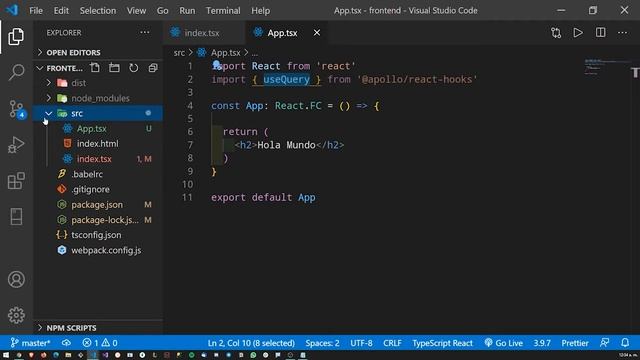Collapse the FRONTEND root folder section
Viewport: 640px width, 360px height.
[40, 68]
